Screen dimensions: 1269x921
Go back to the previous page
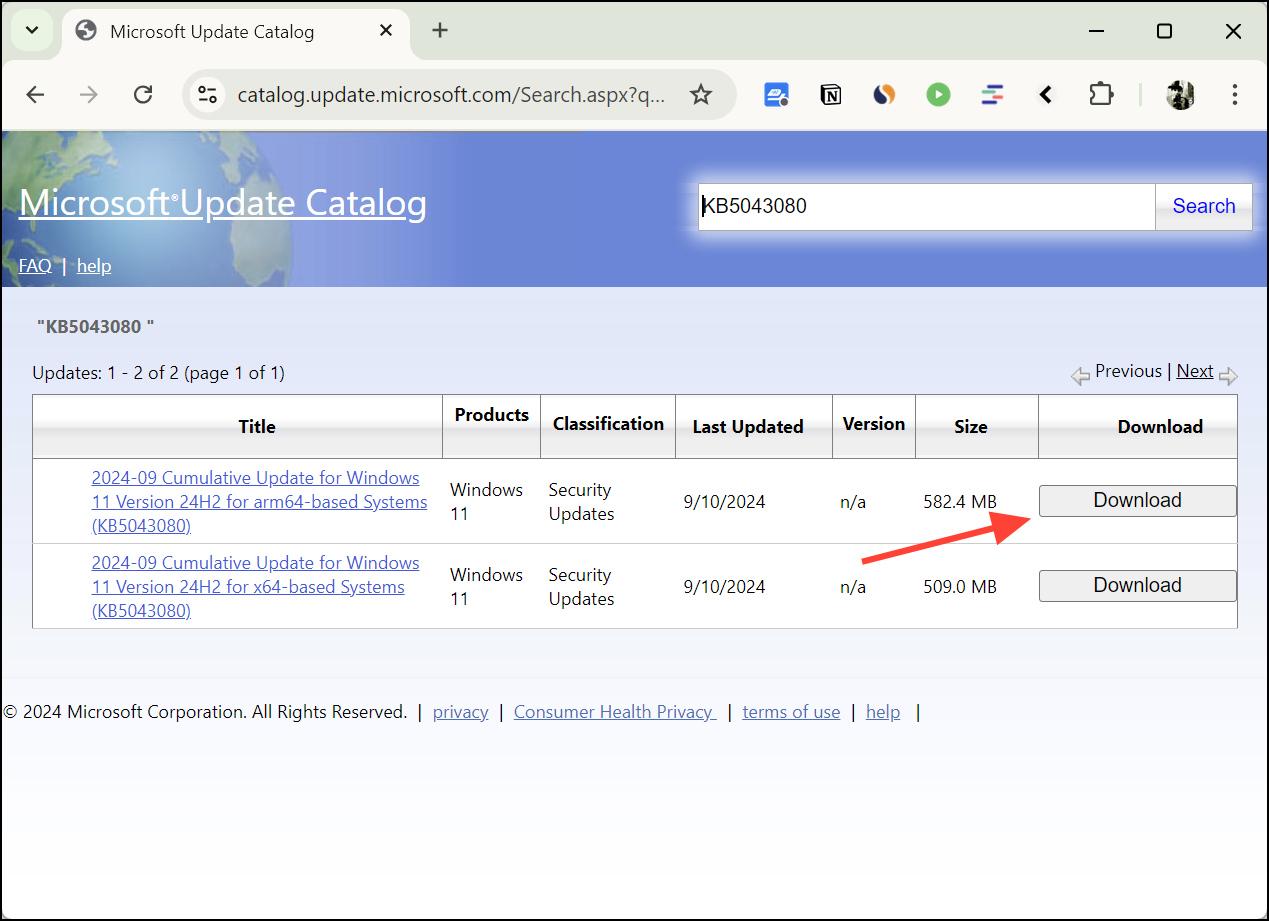click(36, 95)
